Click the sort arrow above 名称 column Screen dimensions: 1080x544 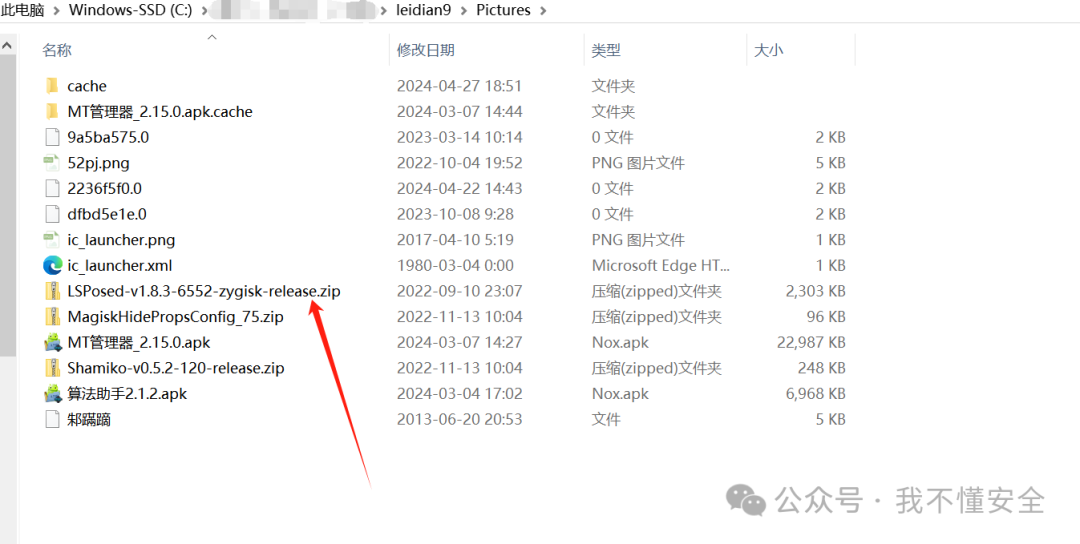click(x=212, y=36)
